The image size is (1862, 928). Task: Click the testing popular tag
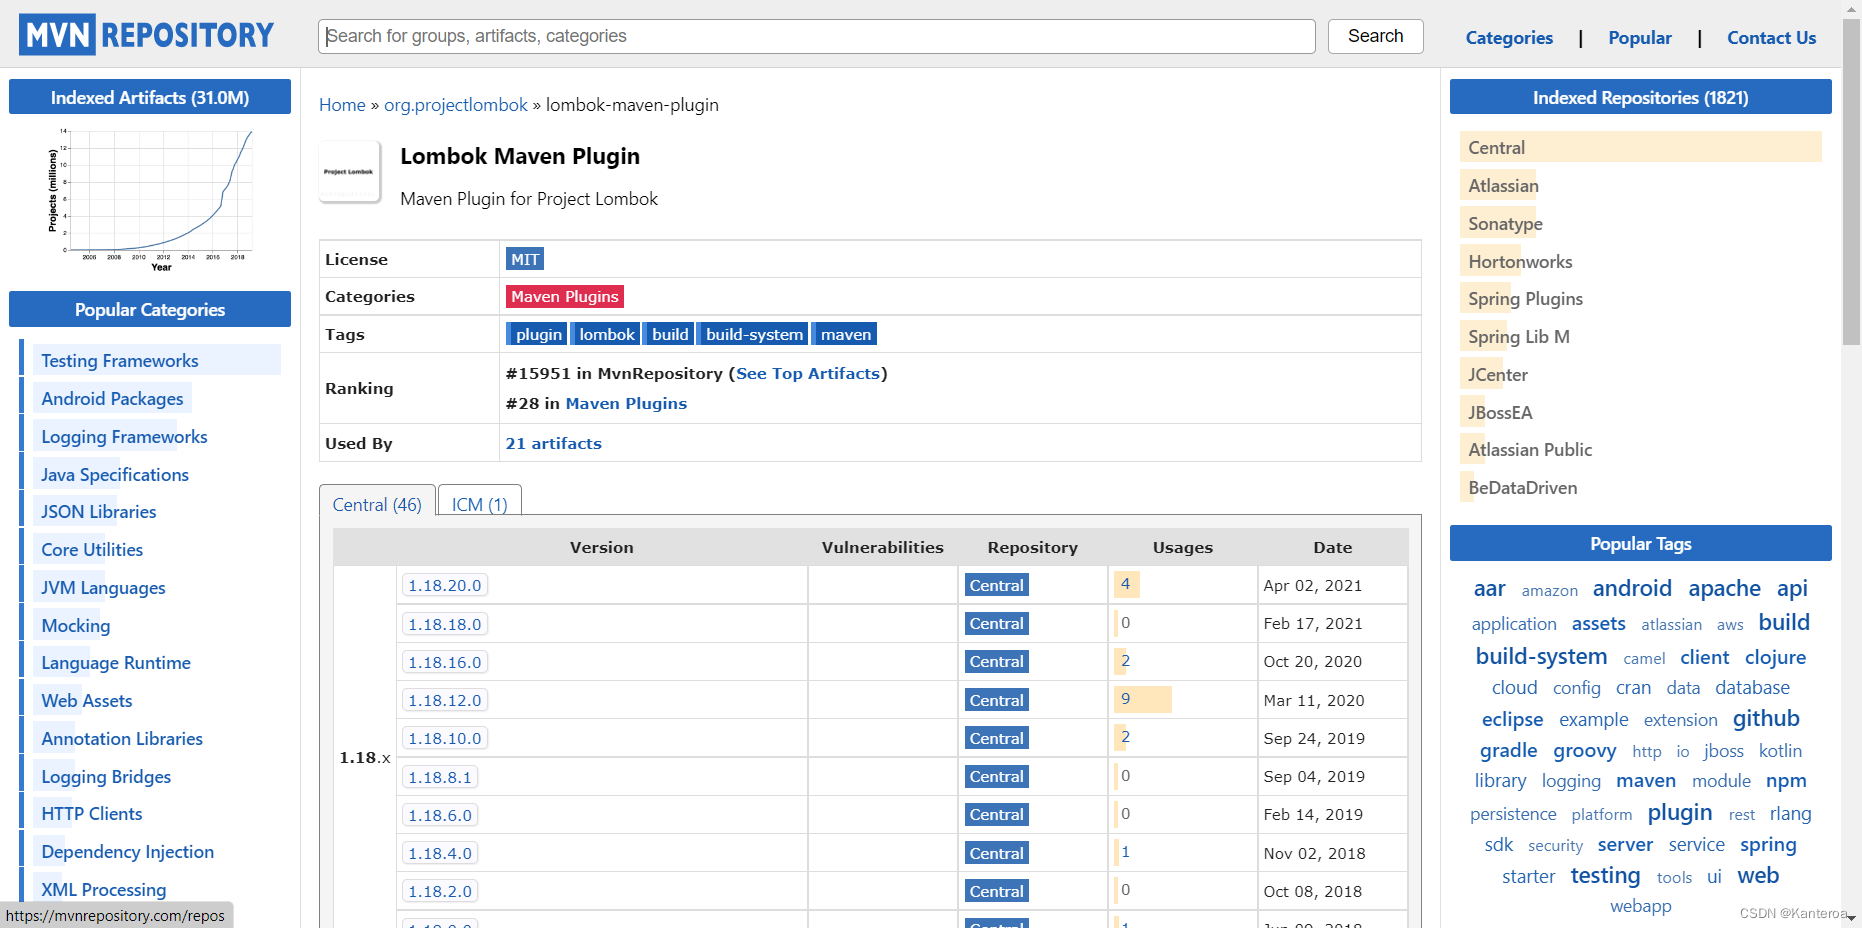click(1605, 875)
